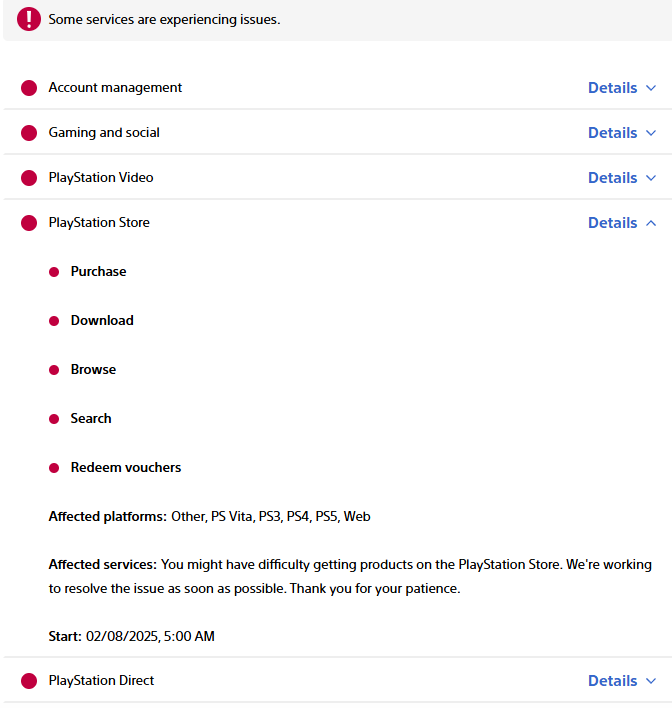672x708 pixels.
Task: Click the Gaming and social status dot
Action: click(x=29, y=133)
